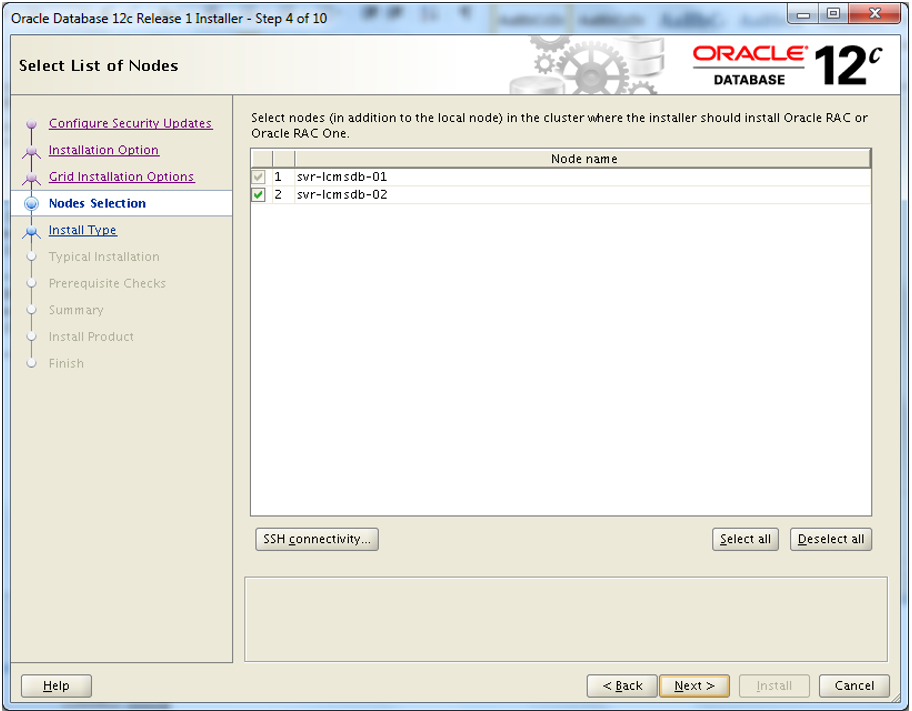Open the Configure Security Updates step link
Viewport: 912px width, 711px height.
pos(130,123)
